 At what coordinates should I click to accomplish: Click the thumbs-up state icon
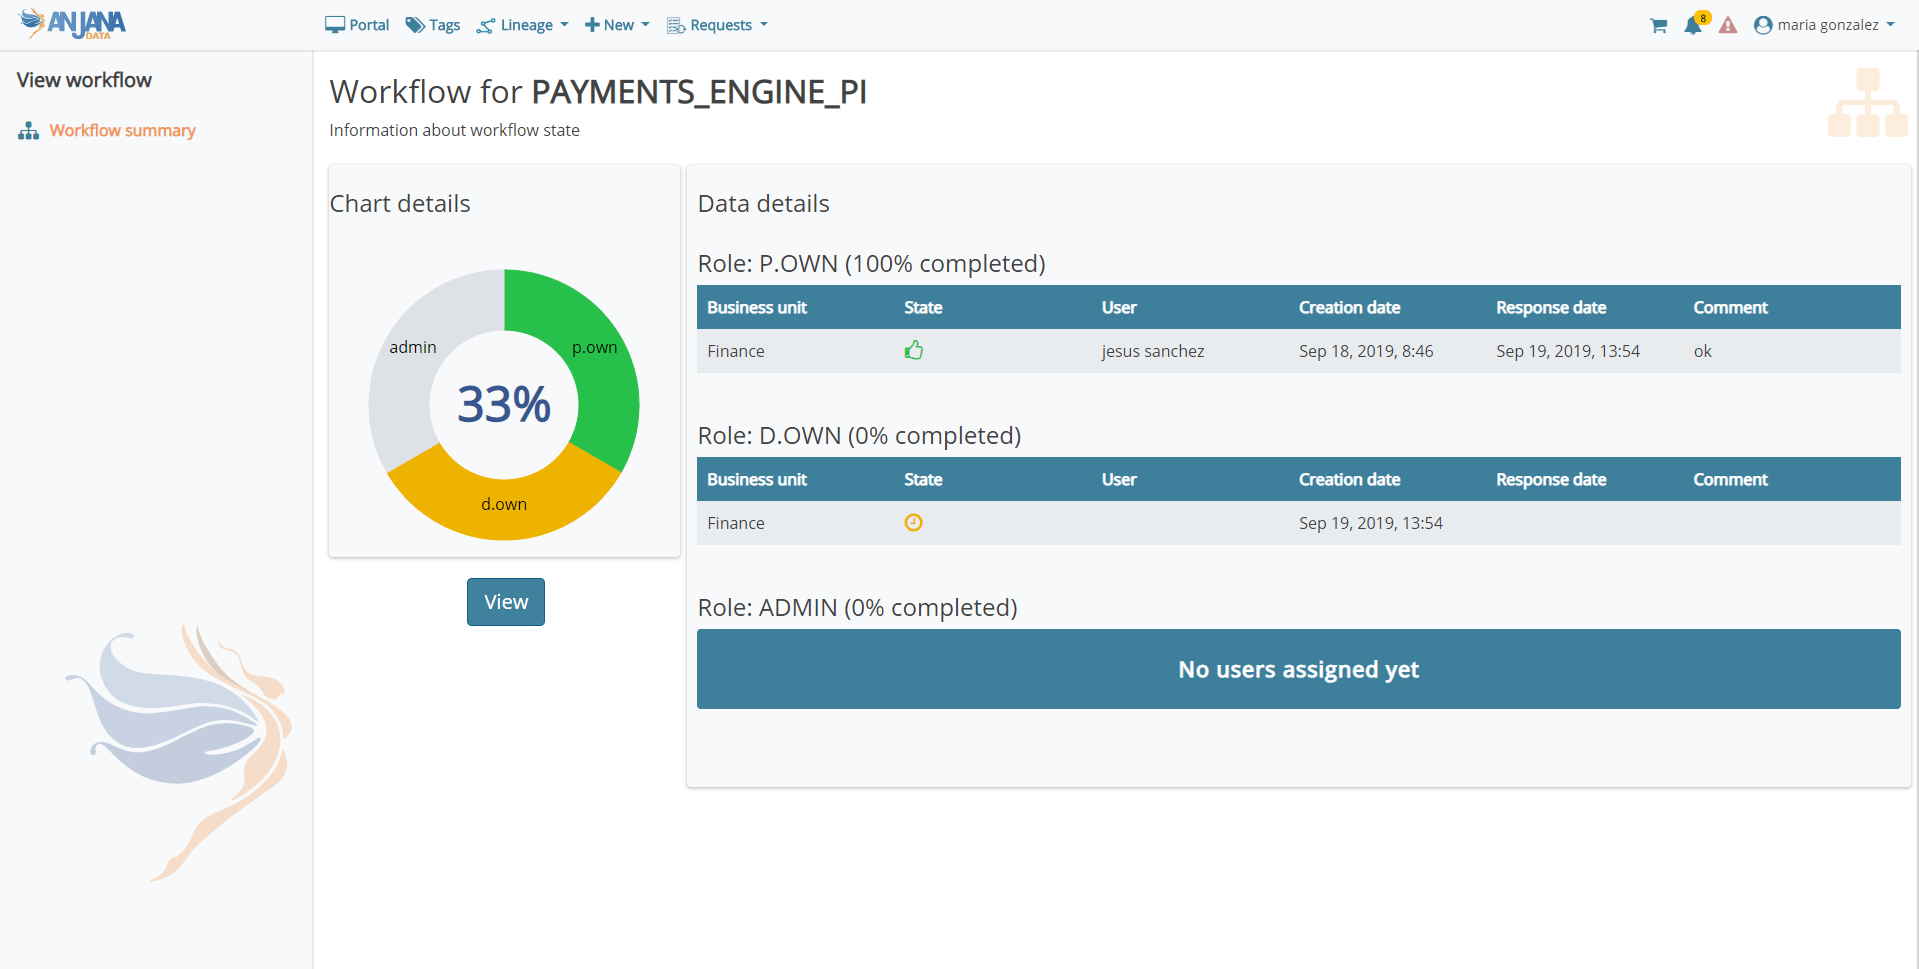pyautogui.click(x=913, y=351)
